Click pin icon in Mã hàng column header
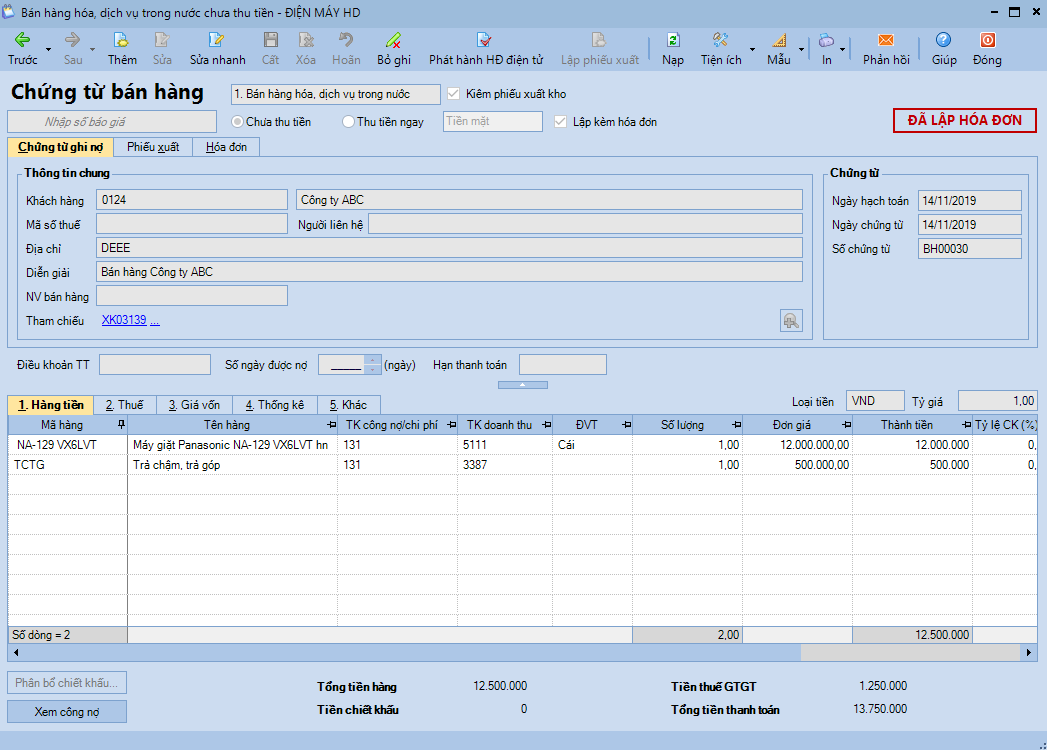1047x750 pixels. point(121,425)
